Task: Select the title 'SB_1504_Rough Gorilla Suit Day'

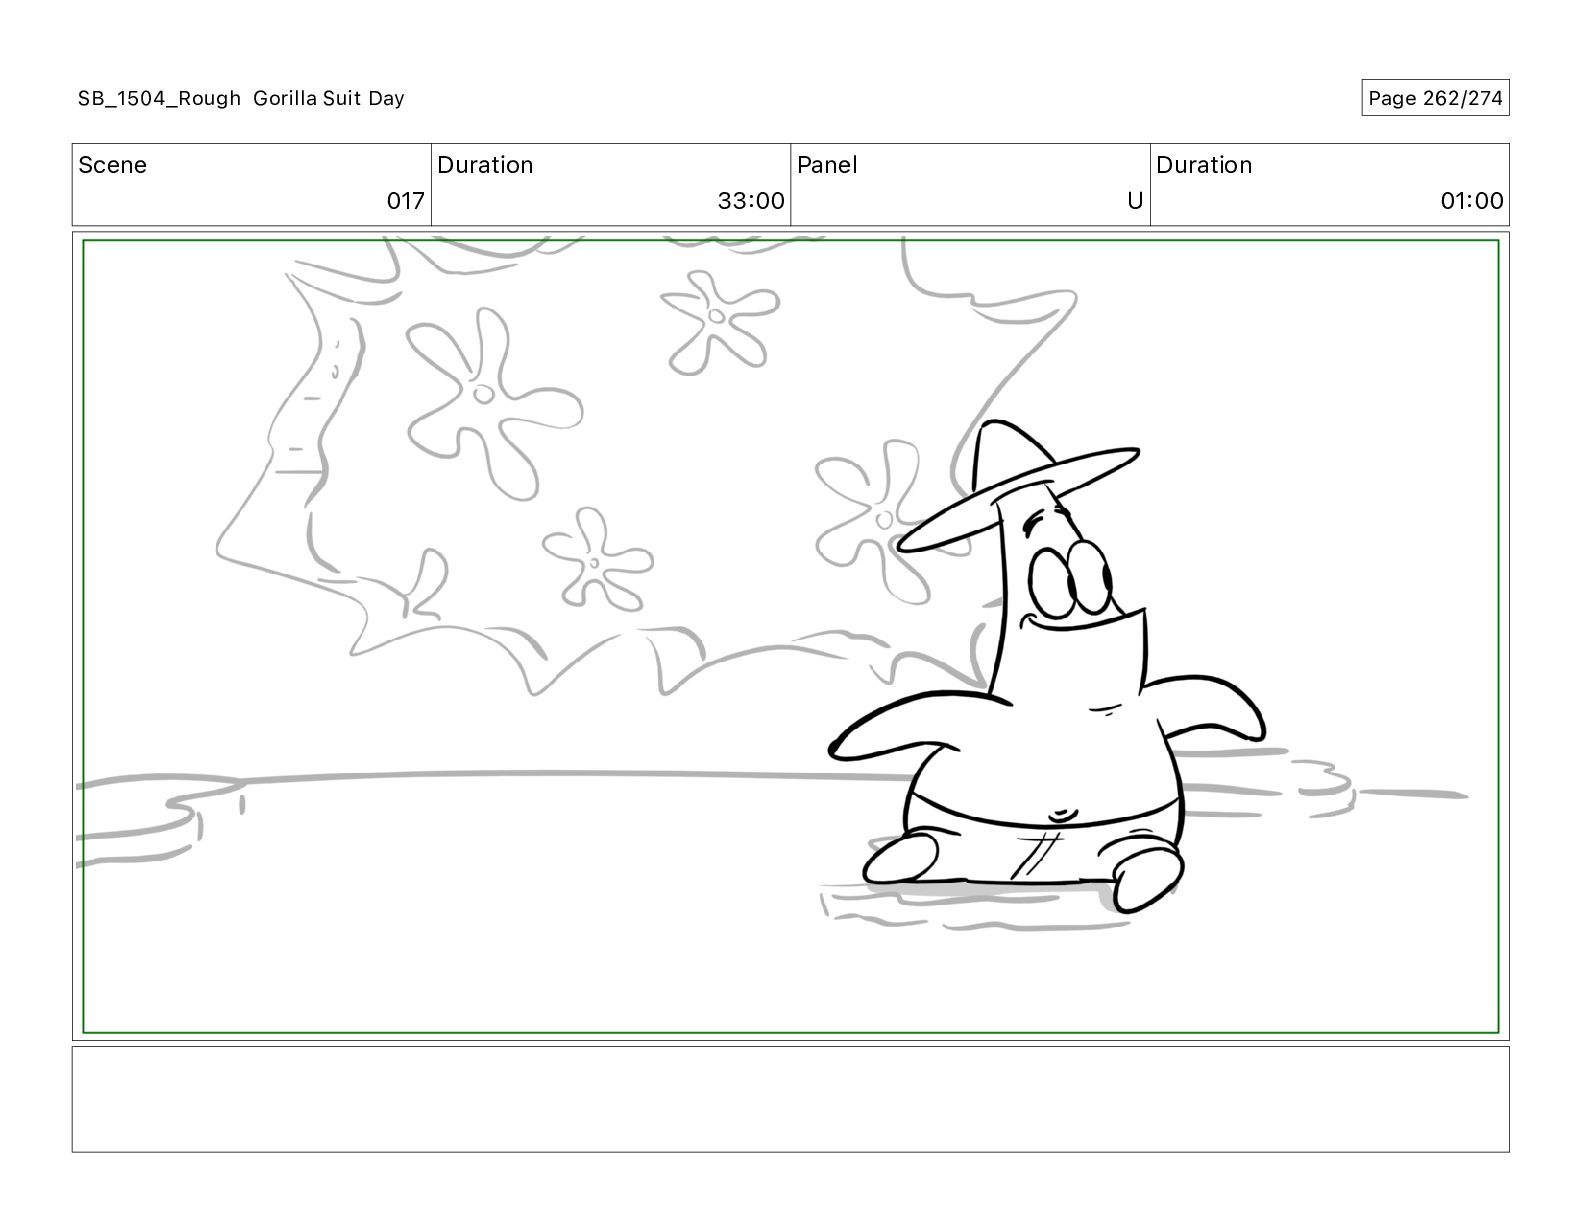Action: click(x=241, y=98)
